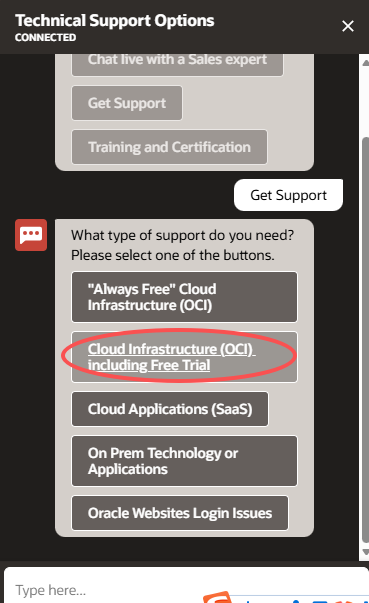Click the orange icon below the input
The height and width of the screenshot is (603, 369).
point(217,597)
